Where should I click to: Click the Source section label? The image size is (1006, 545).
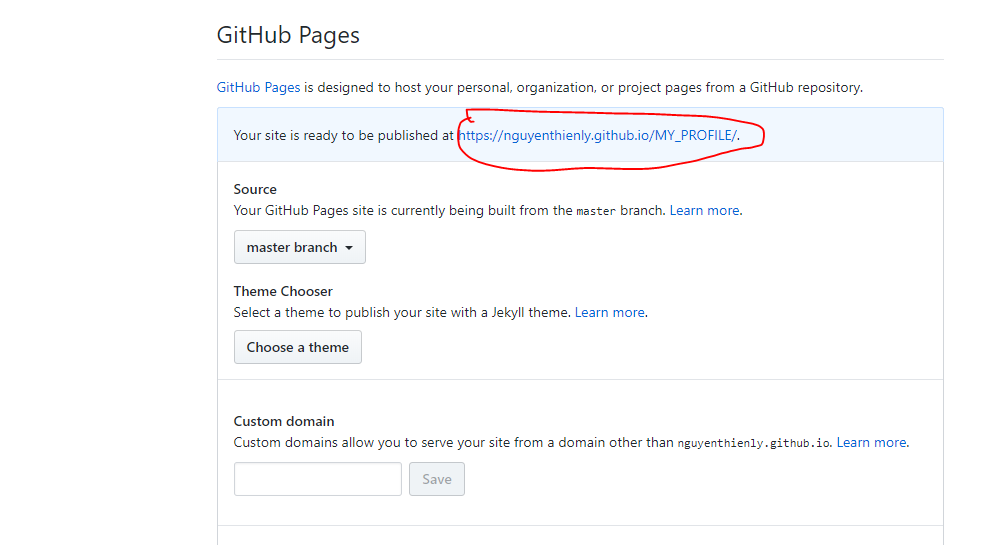tap(255, 189)
